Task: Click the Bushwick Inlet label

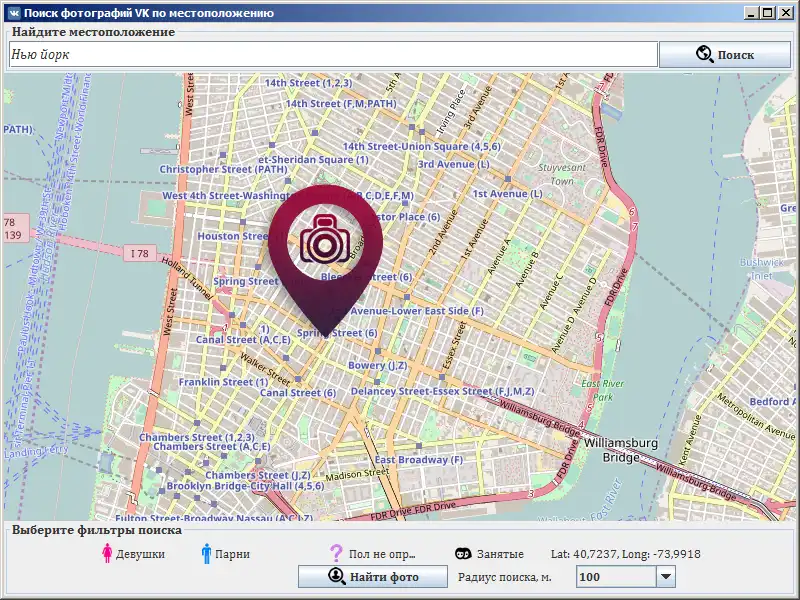Action: pyautogui.click(x=762, y=269)
